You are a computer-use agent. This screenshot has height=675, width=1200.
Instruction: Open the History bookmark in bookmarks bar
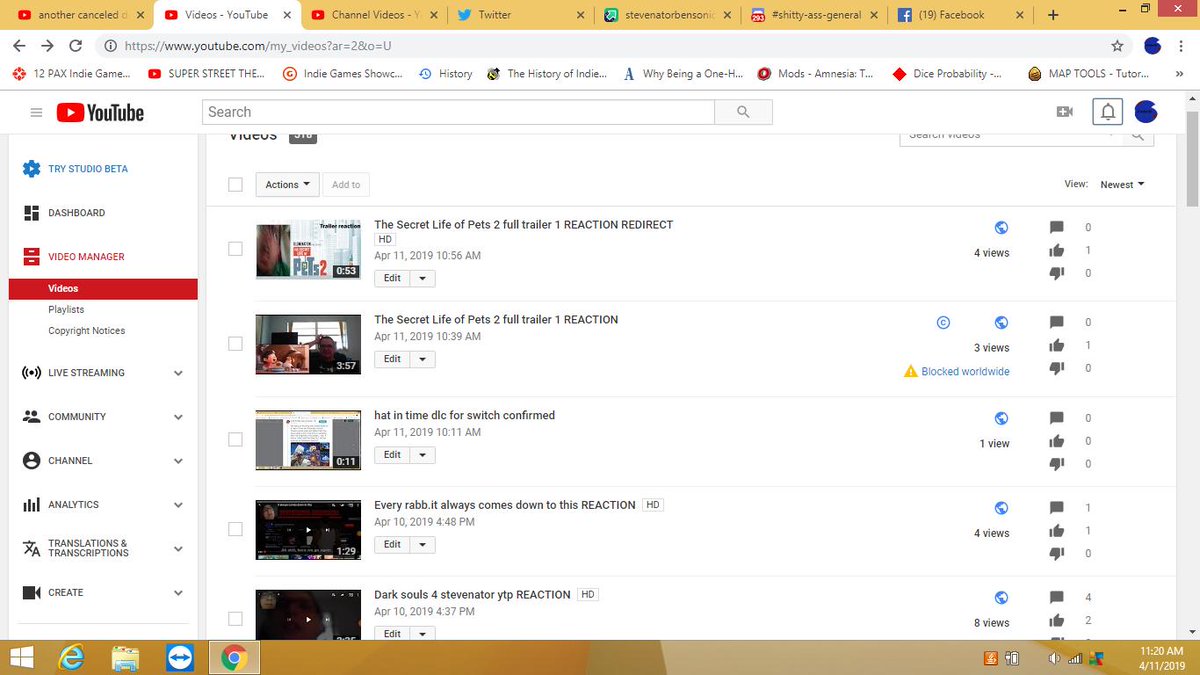pos(445,74)
